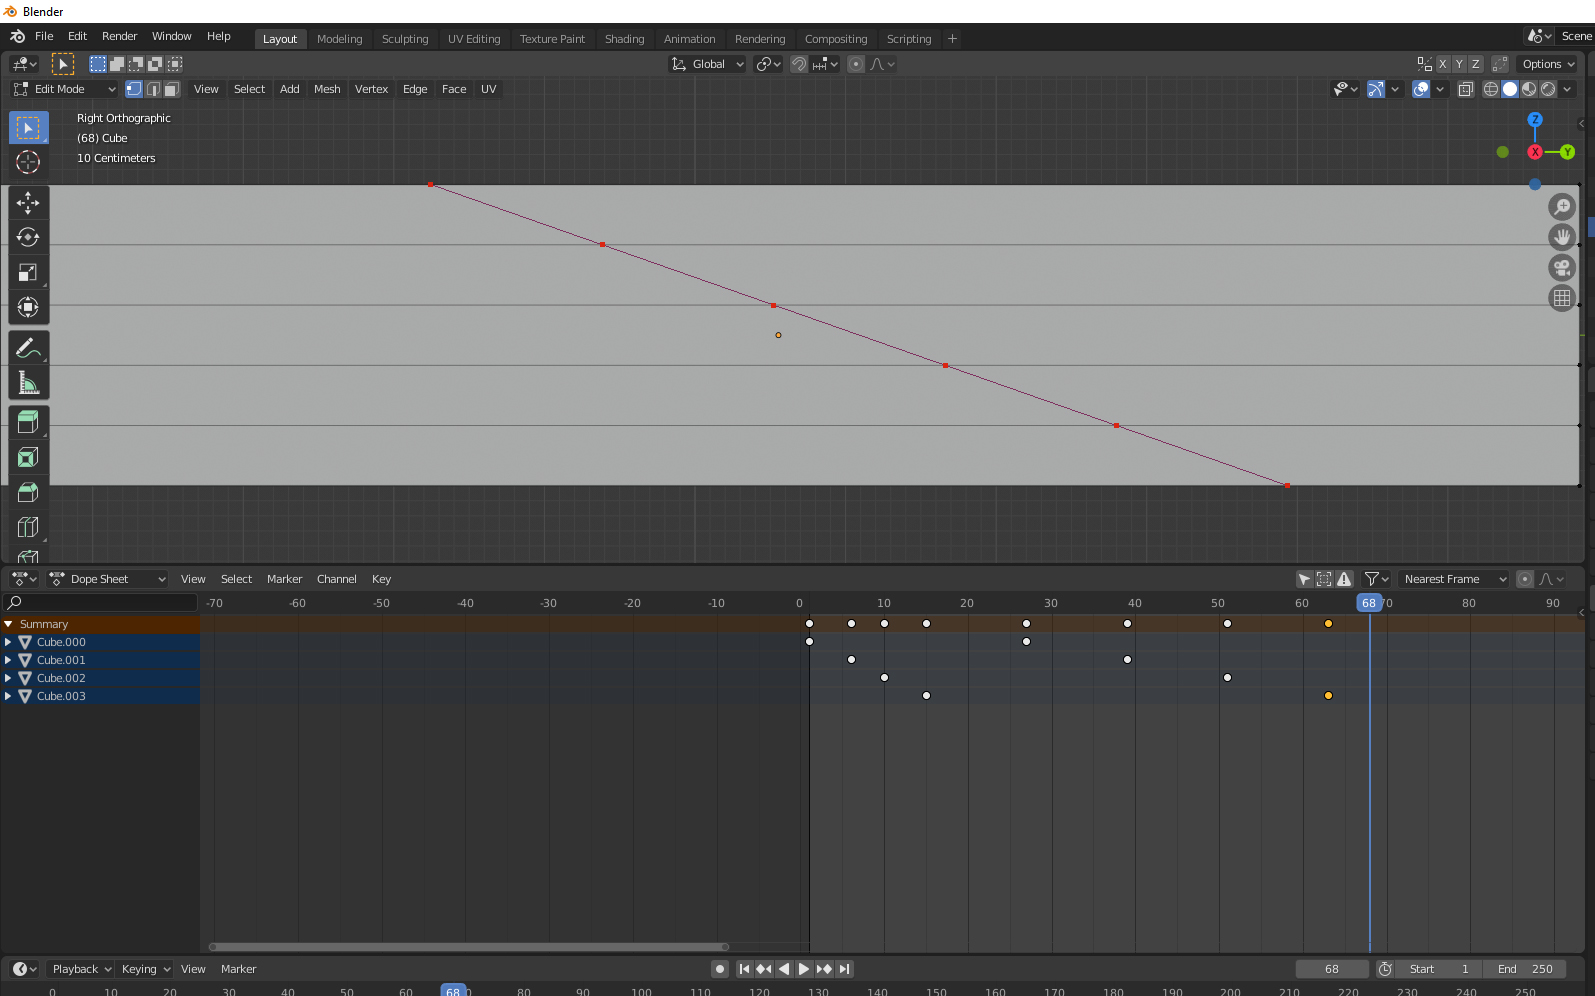Viewport: 1595px width, 996px height.
Task: Enable face select mode
Action: pos(172,89)
